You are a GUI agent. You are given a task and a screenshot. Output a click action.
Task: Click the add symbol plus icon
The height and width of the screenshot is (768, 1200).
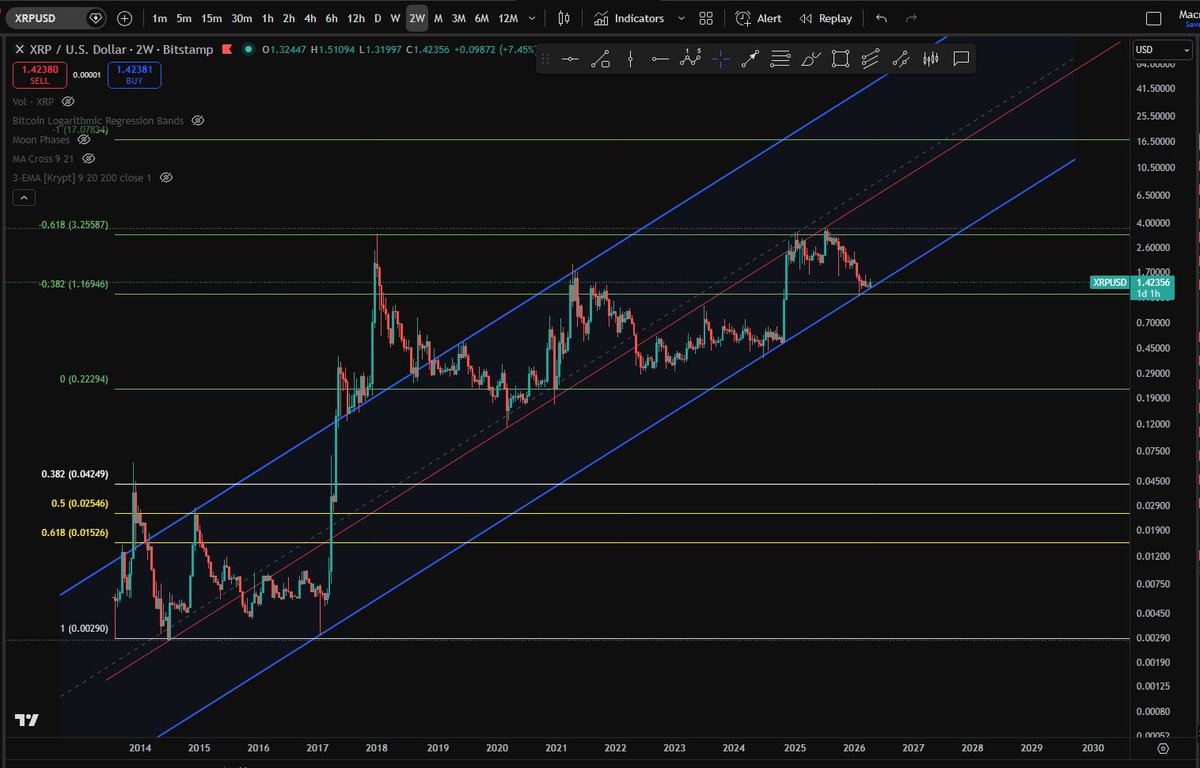(124, 18)
